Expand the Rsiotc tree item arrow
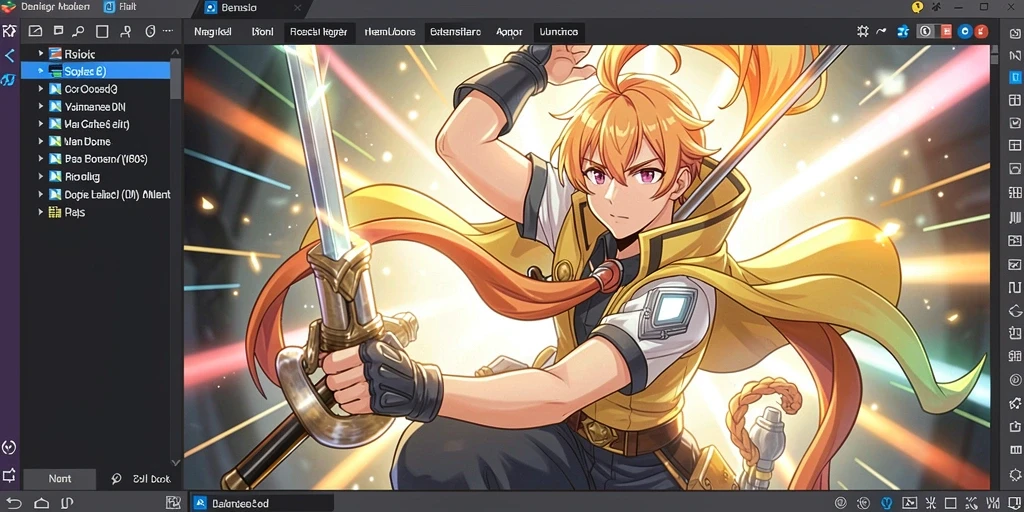This screenshot has height=512, width=1024. click(x=40, y=54)
